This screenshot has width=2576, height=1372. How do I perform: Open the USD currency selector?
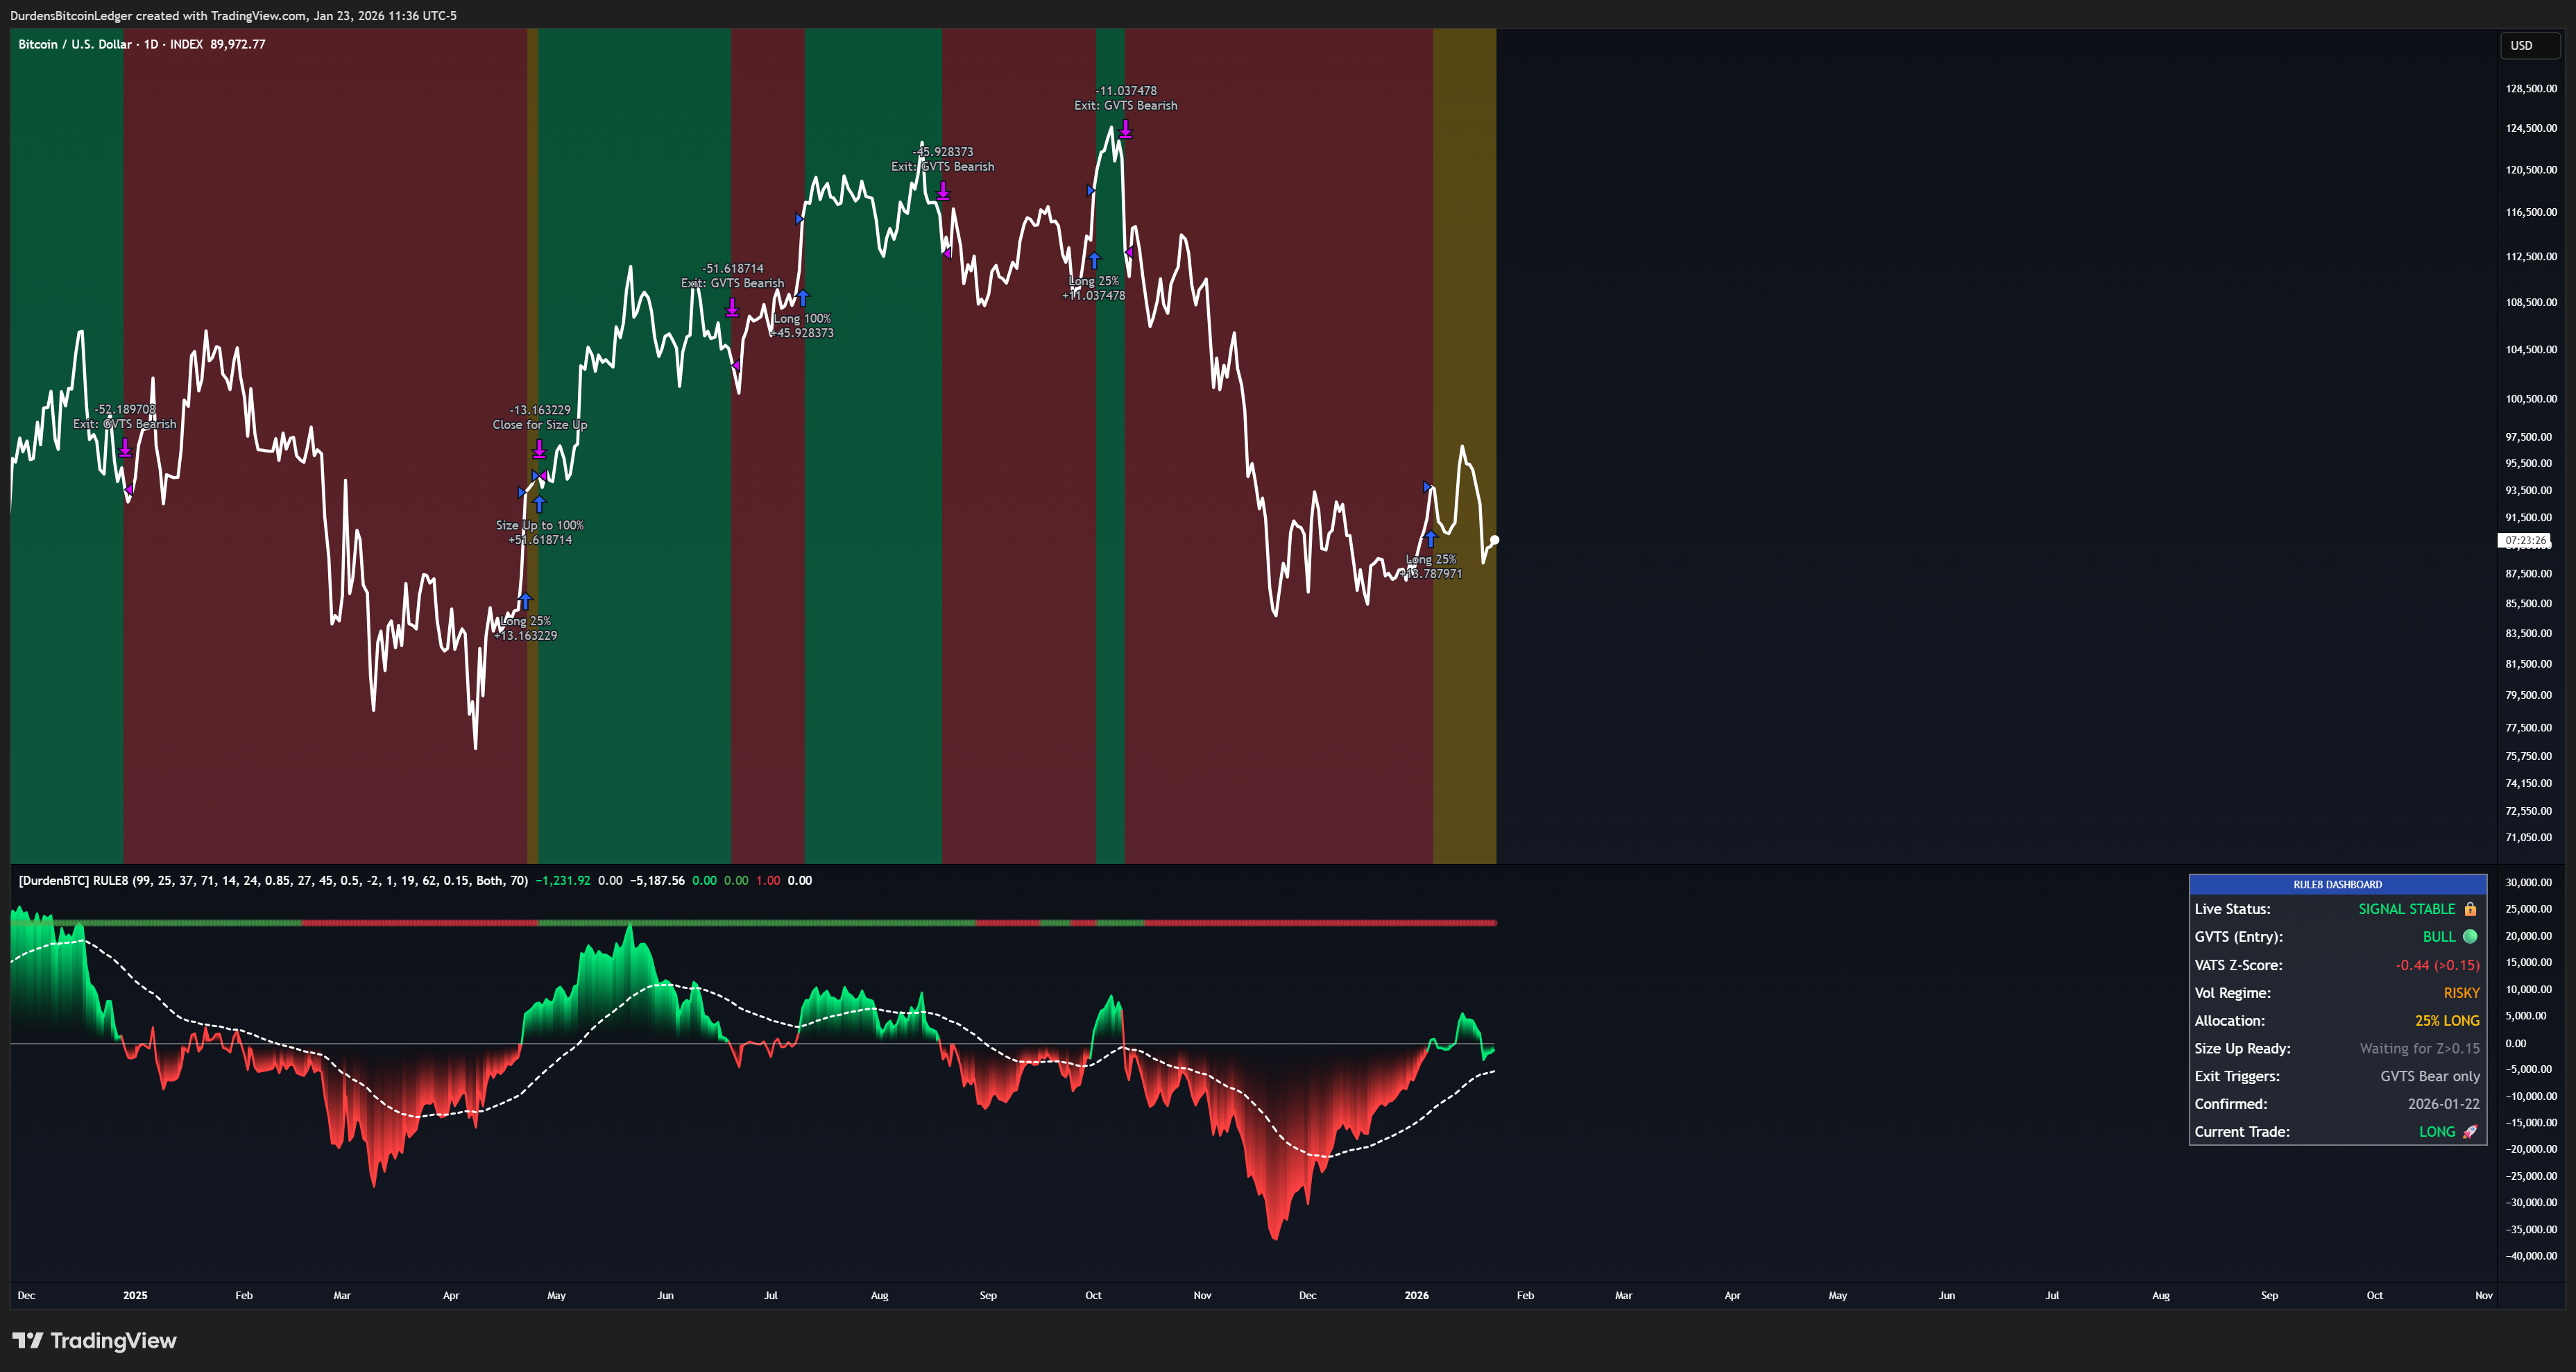coord(2523,46)
